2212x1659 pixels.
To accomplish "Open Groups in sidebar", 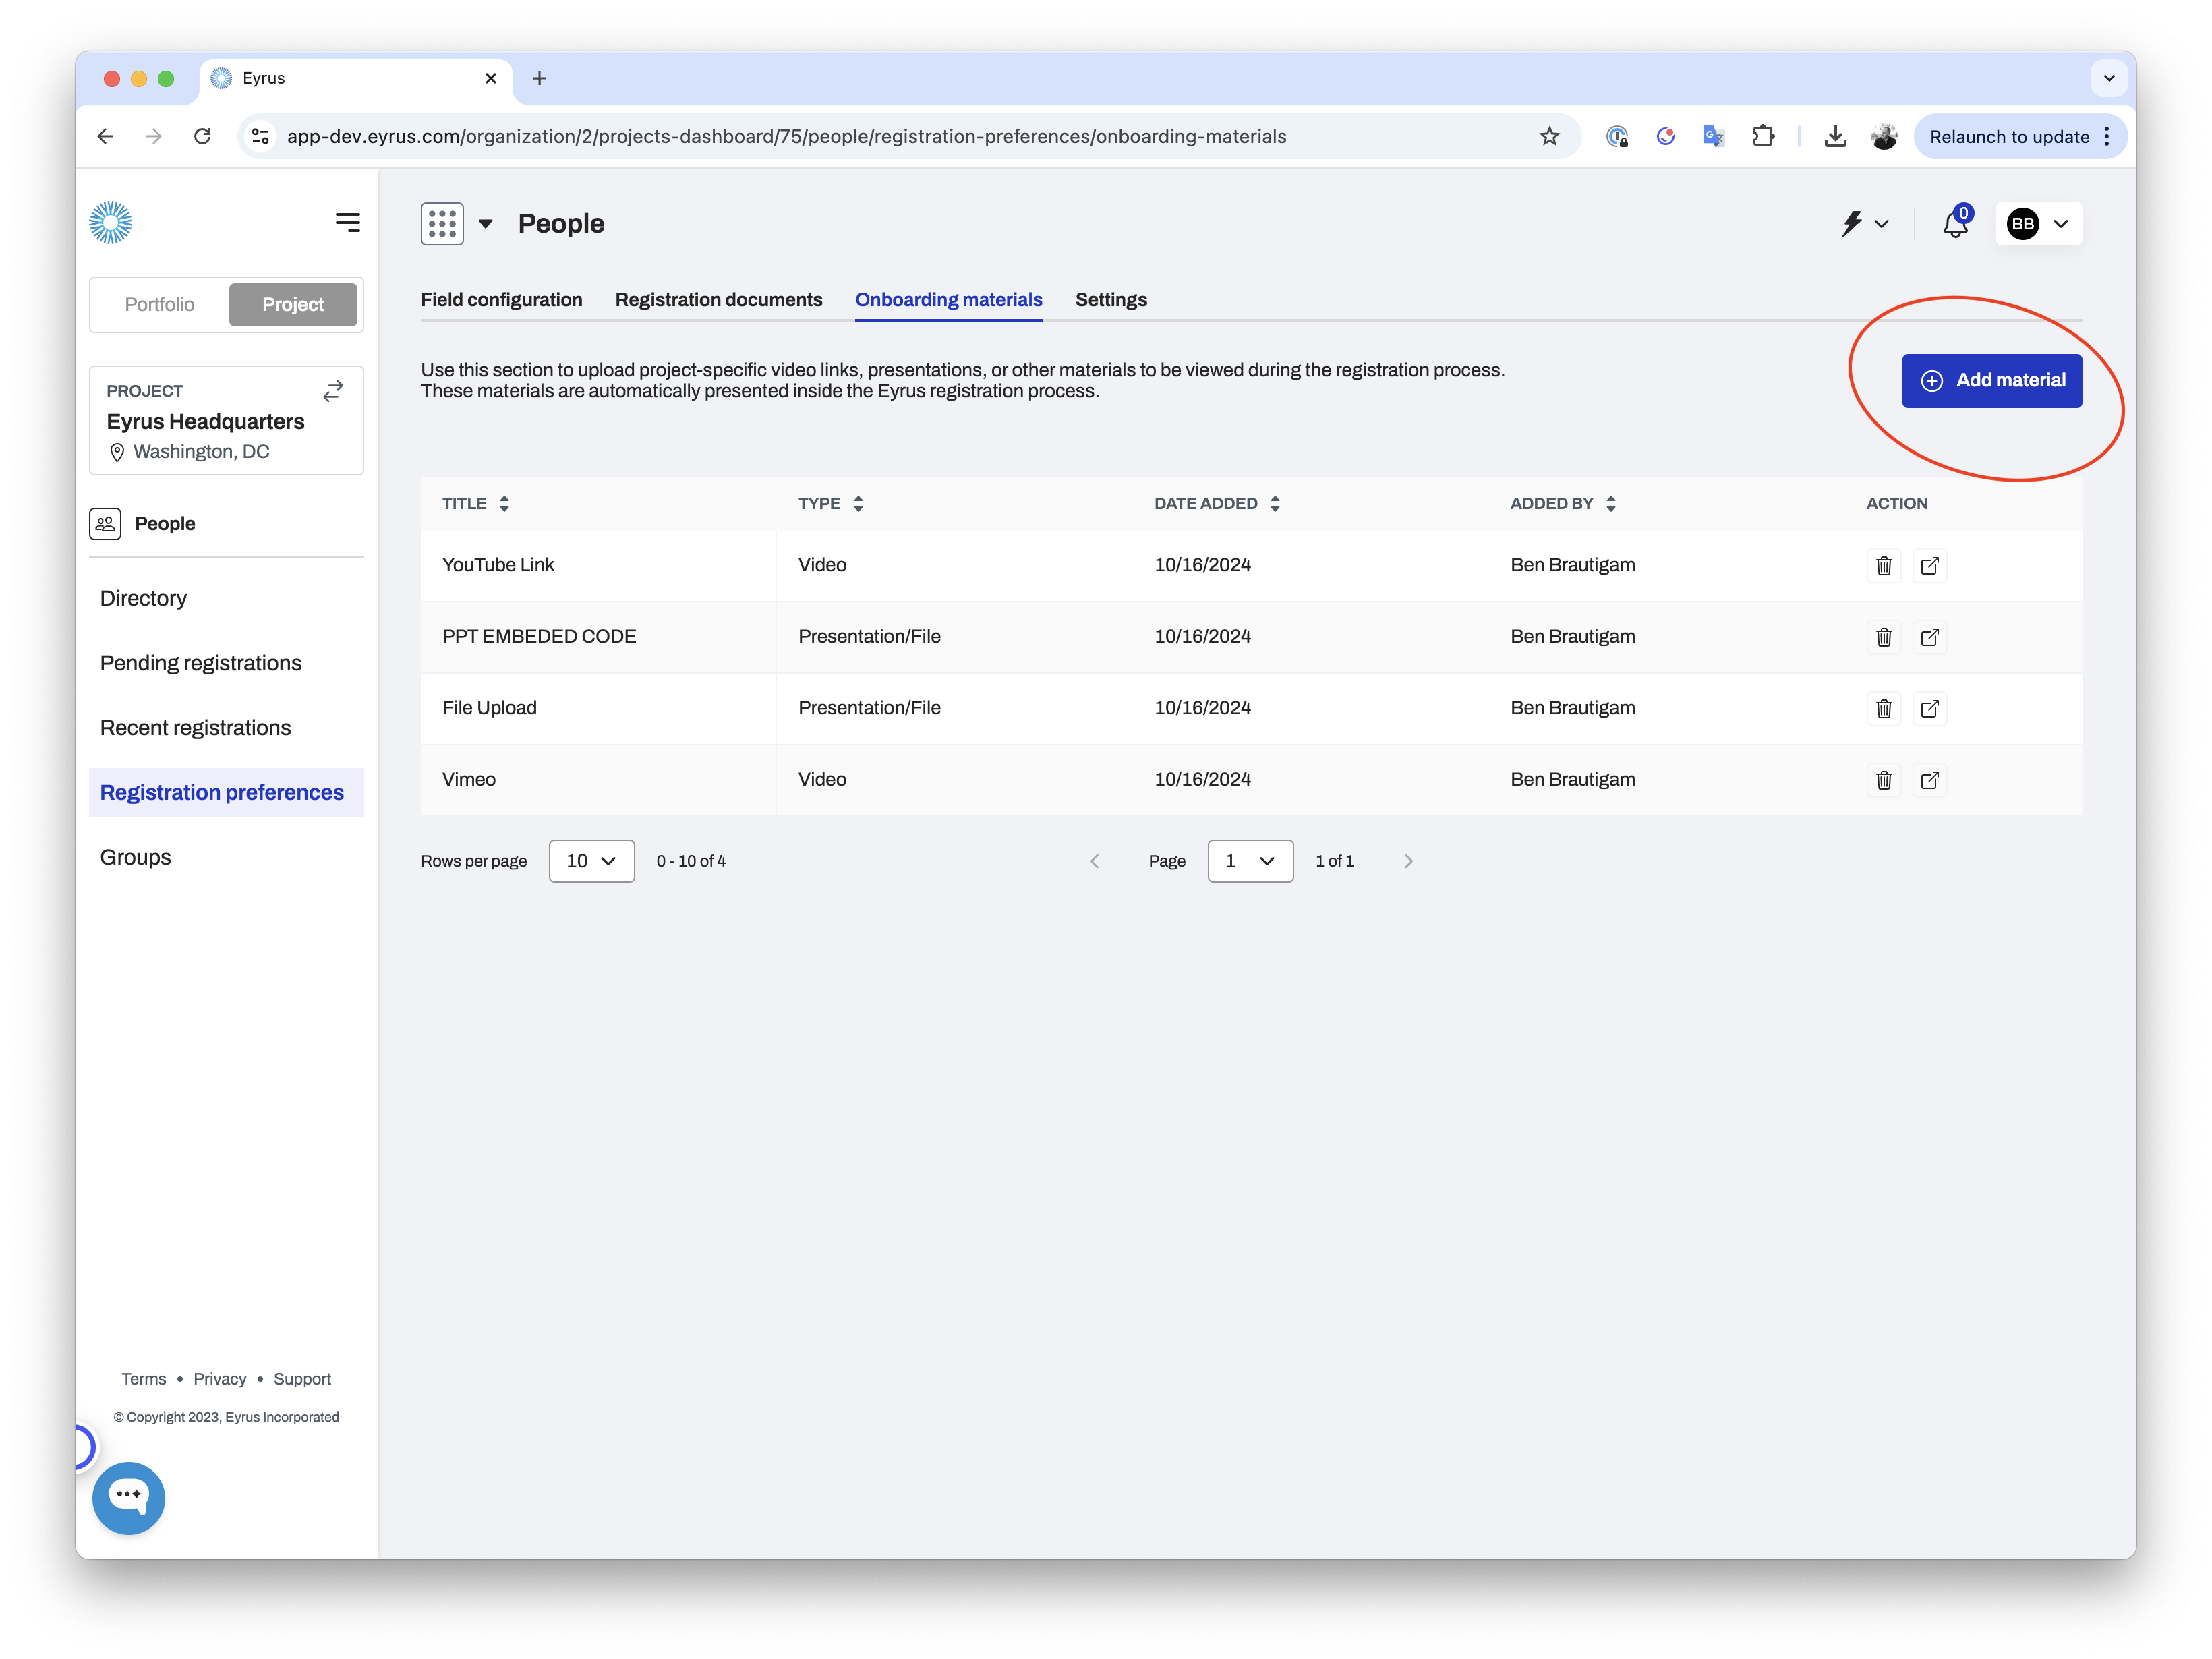I will click(x=135, y=857).
